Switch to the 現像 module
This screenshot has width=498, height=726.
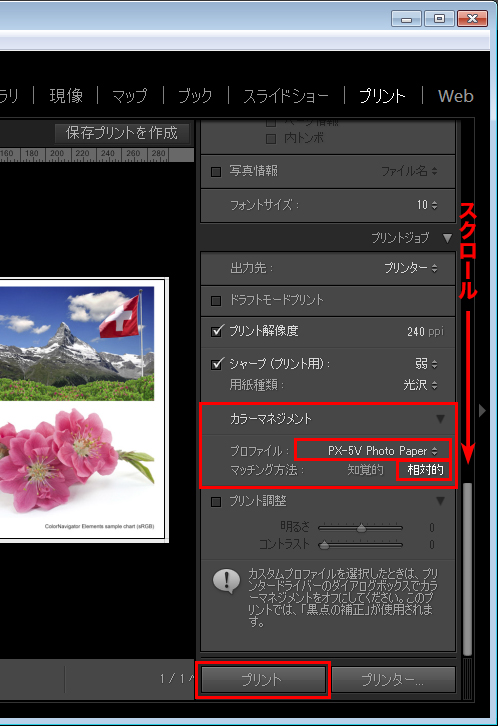(x=66, y=96)
